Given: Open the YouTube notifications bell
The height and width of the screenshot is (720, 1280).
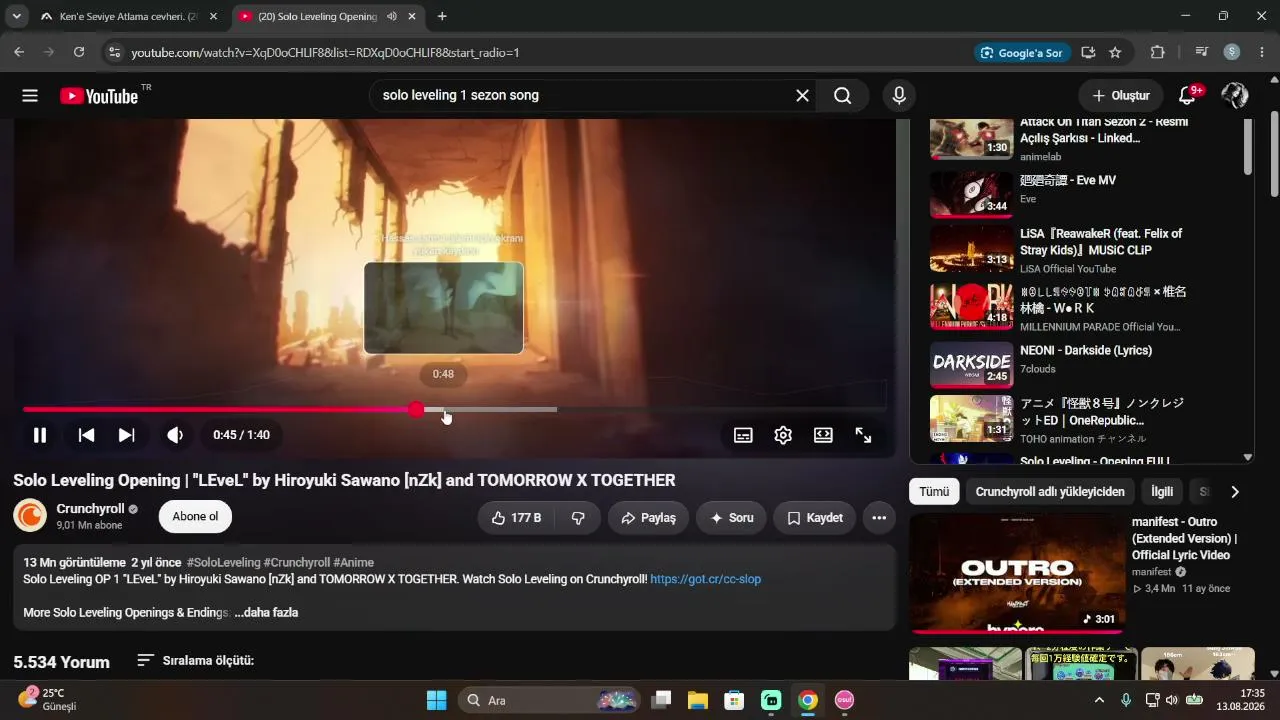Looking at the screenshot, I should [1187, 96].
